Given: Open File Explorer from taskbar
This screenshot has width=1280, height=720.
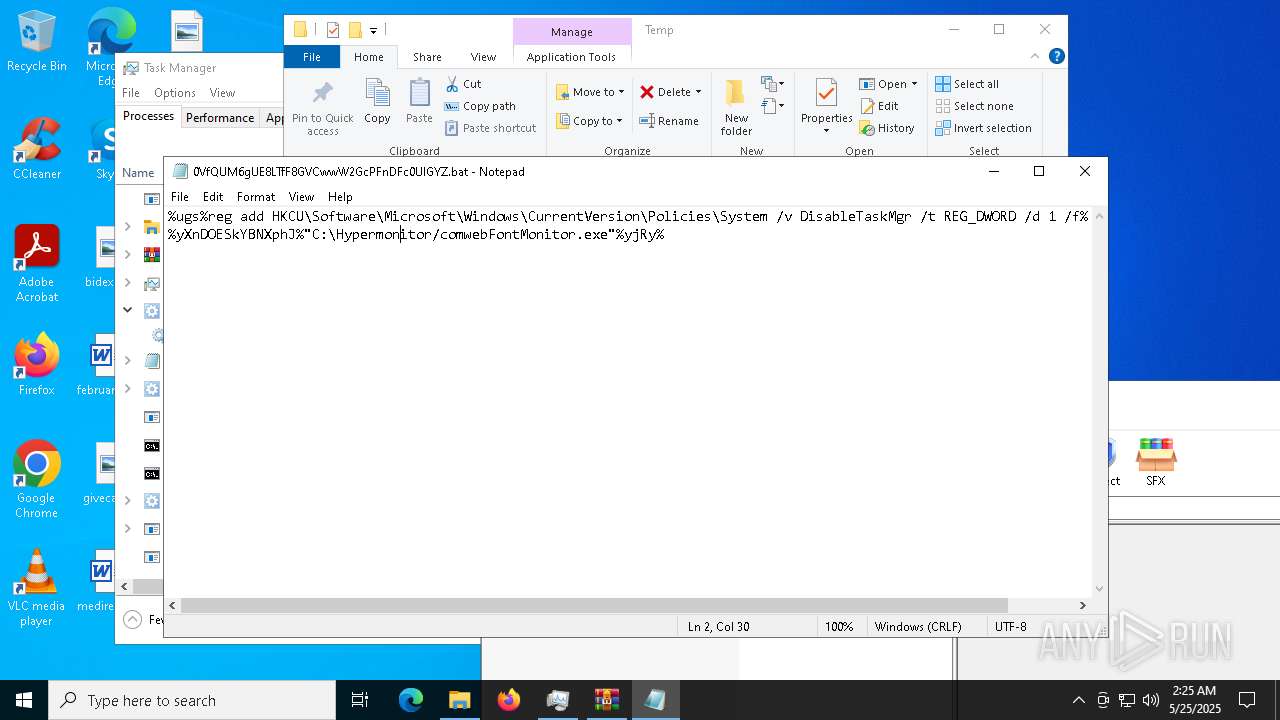Looking at the screenshot, I should coord(459,700).
